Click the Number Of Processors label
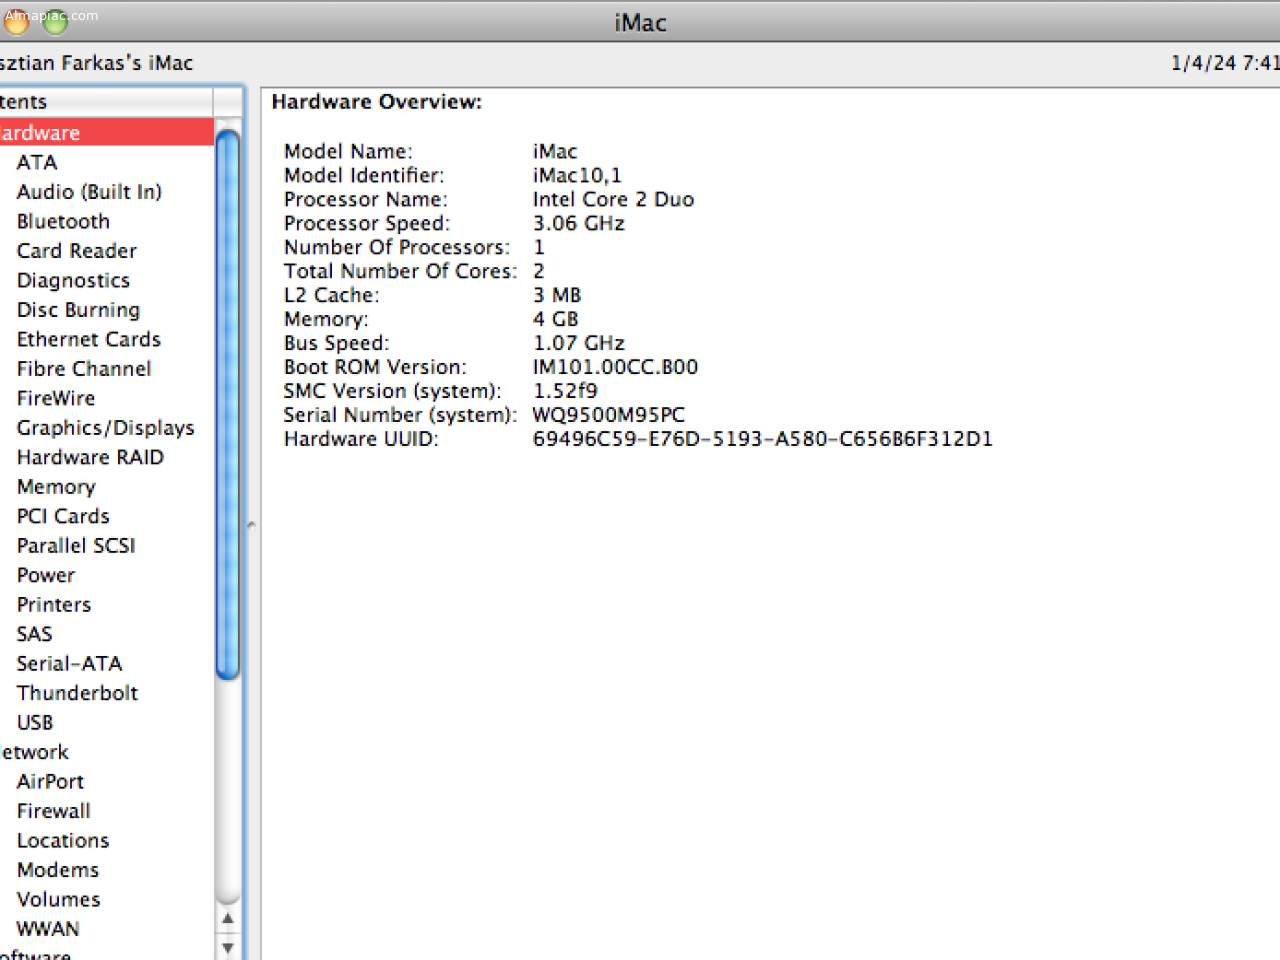The height and width of the screenshot is (960, 1280). [397, 248]
